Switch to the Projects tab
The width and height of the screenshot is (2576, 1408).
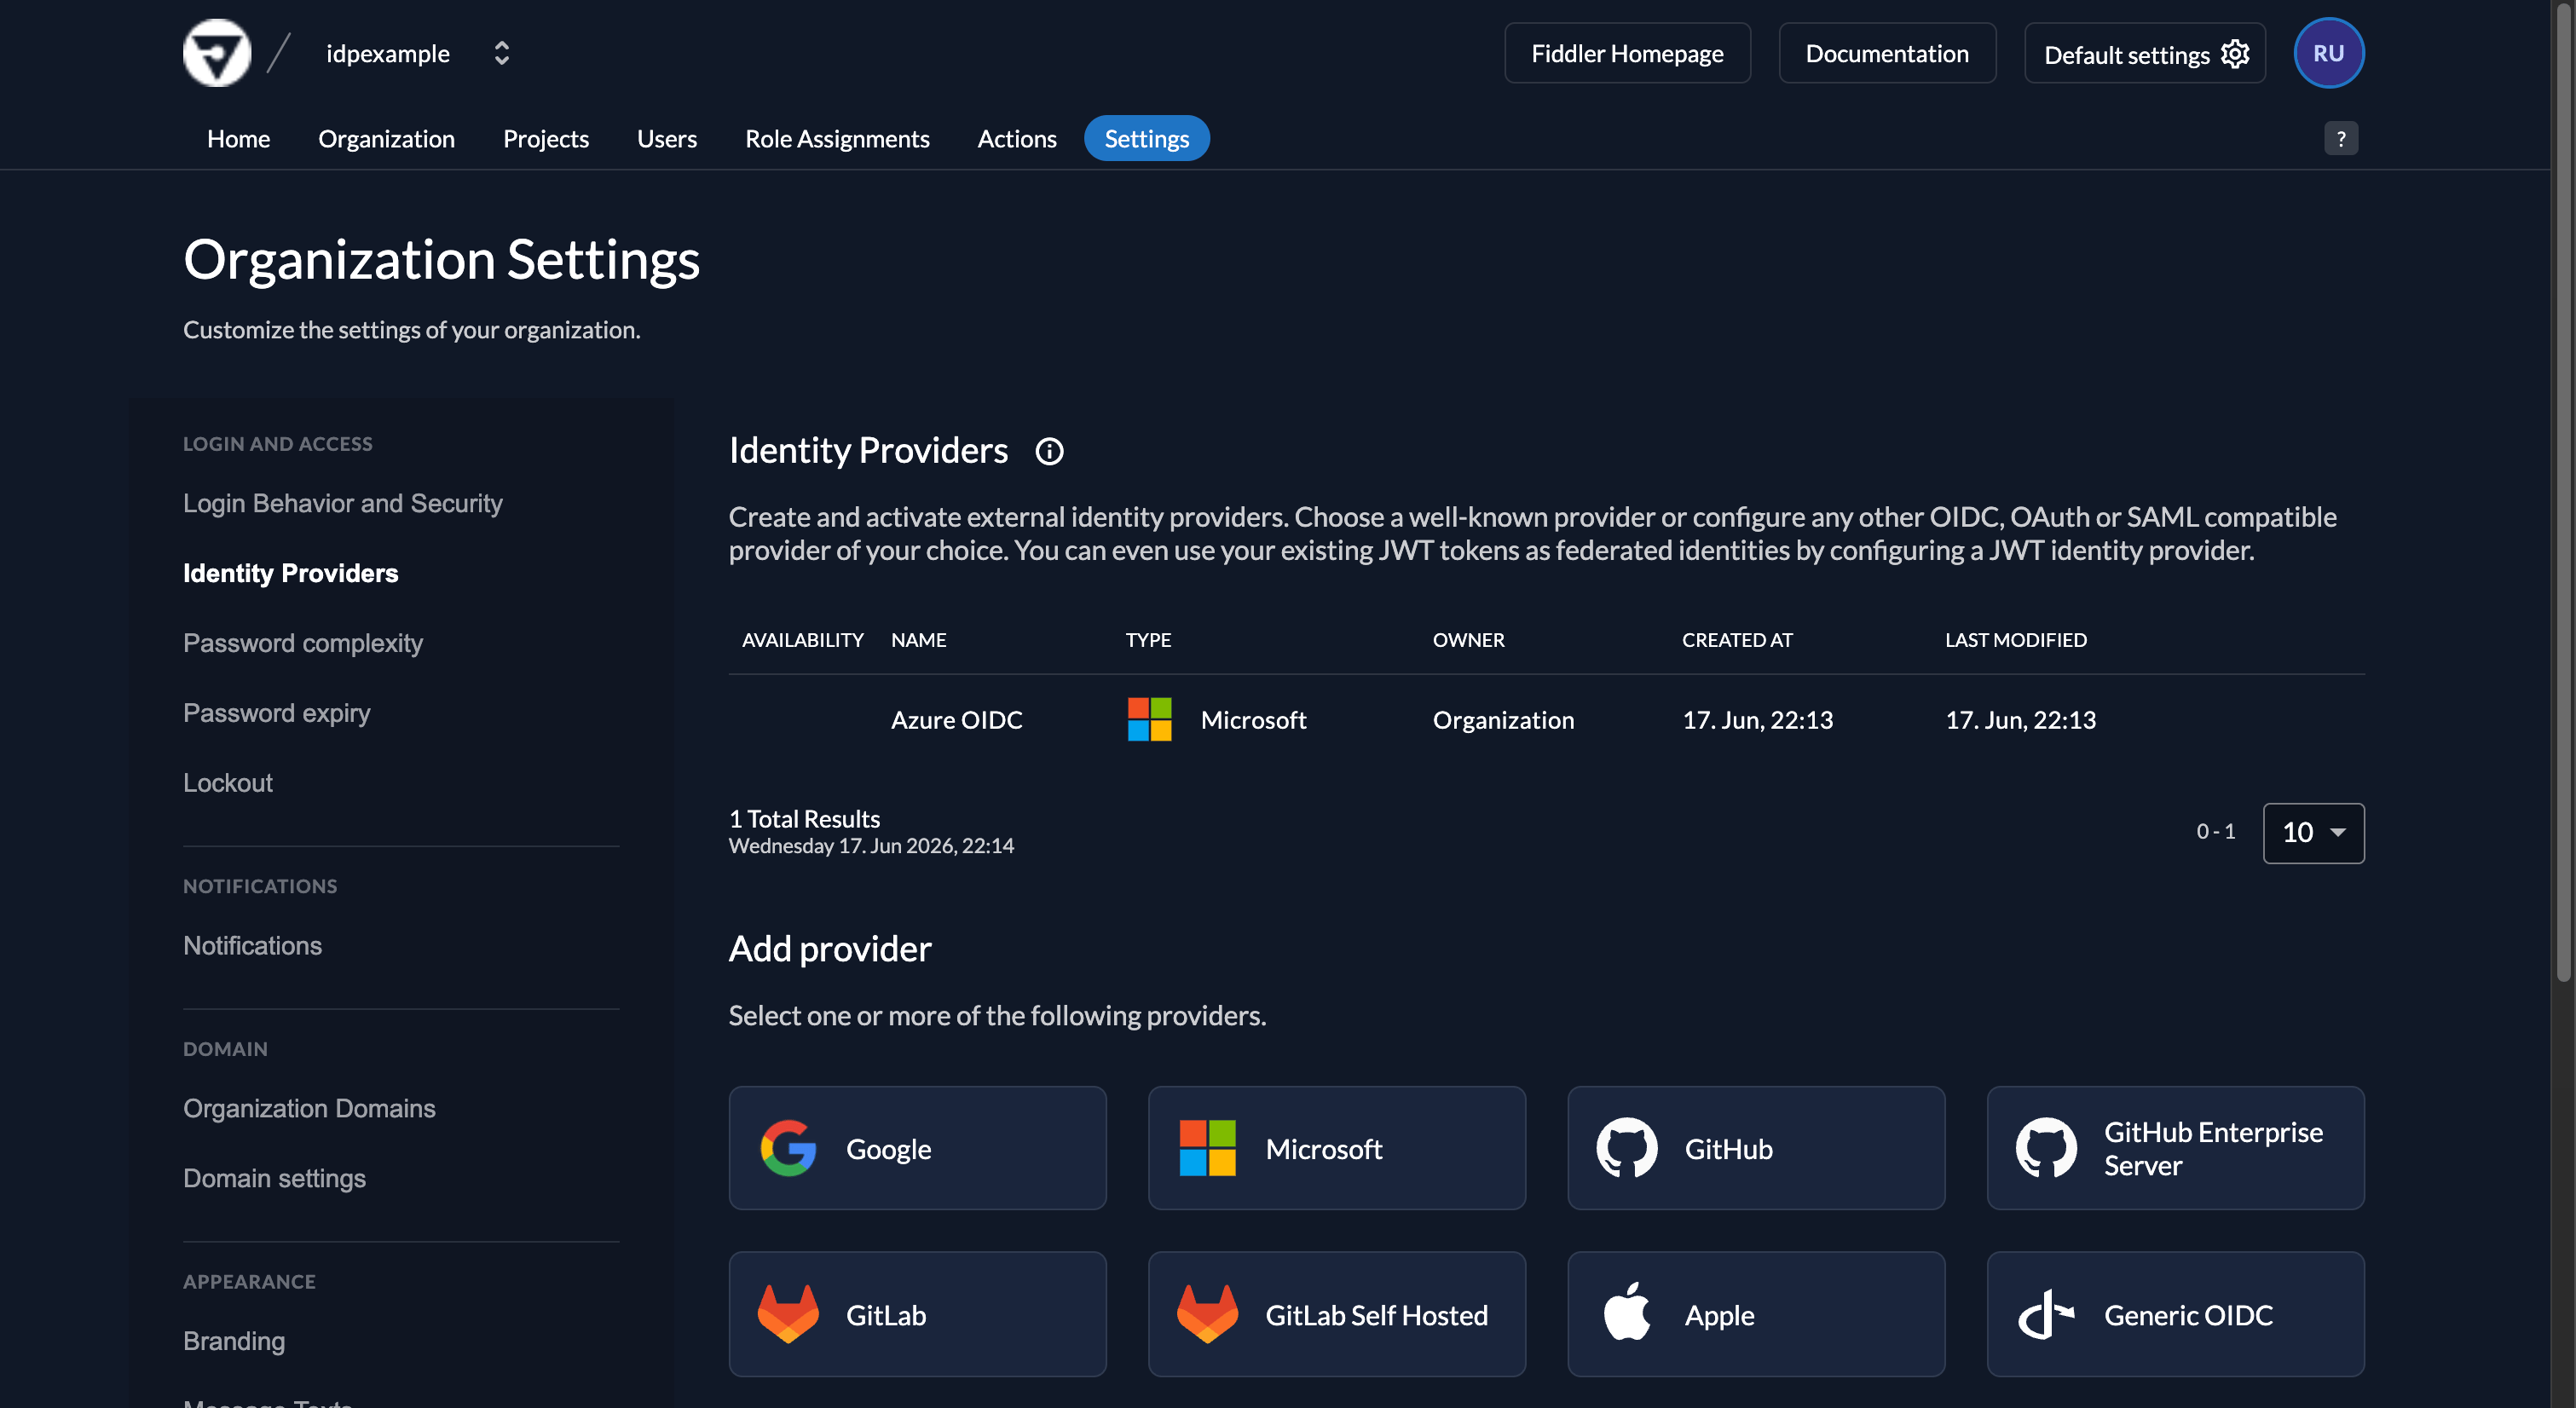point(546,138)
